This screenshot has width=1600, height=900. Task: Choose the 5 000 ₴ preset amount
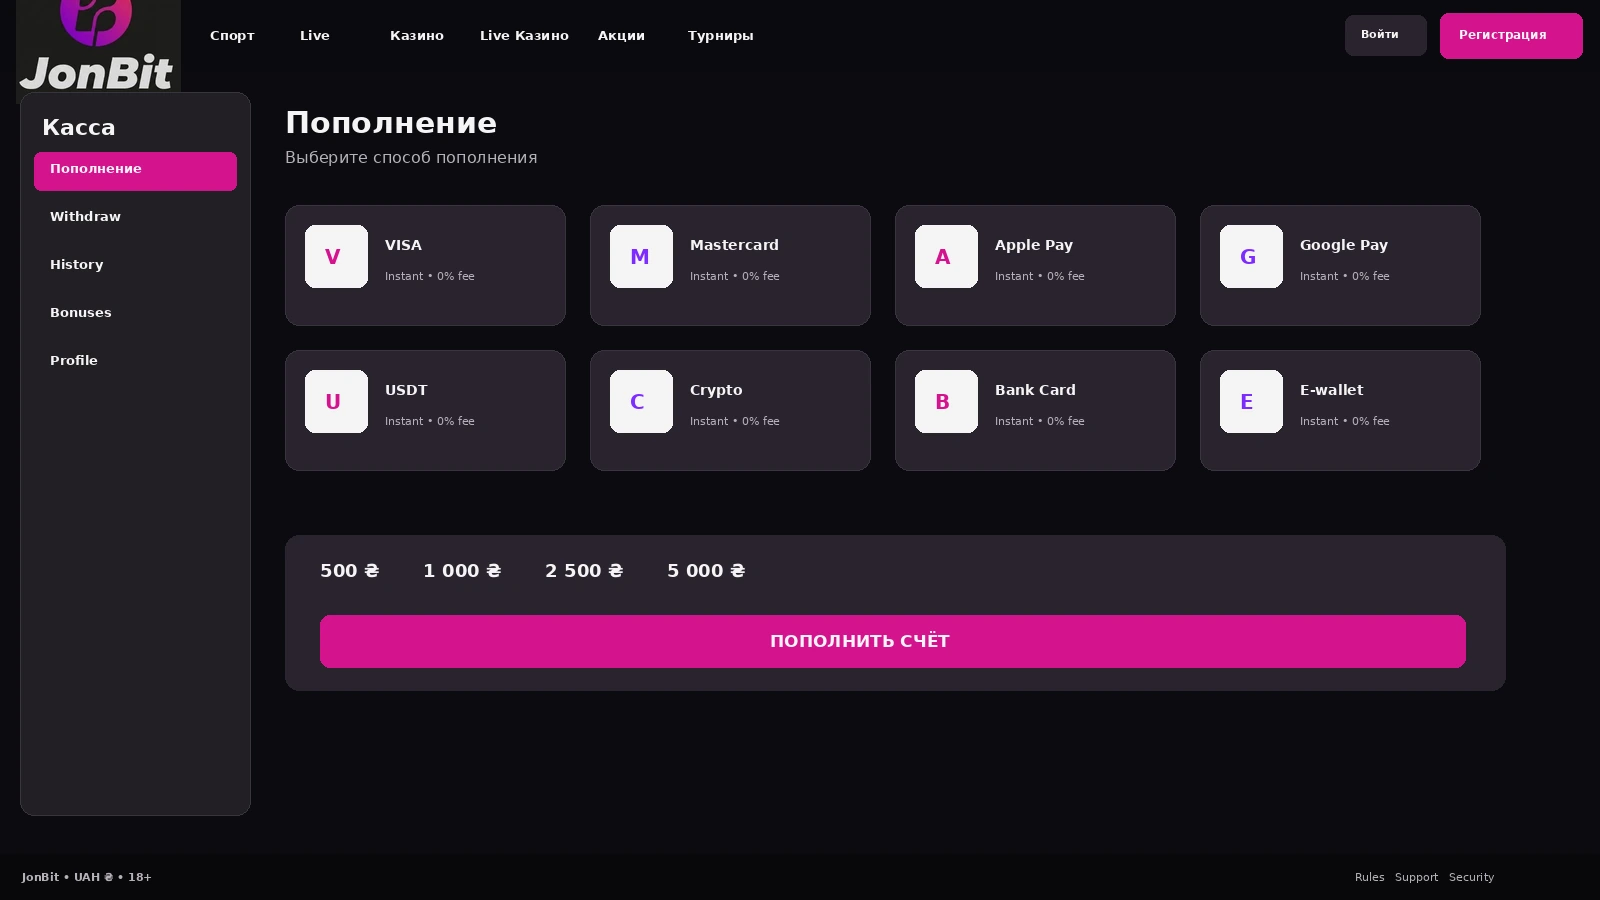706,571
